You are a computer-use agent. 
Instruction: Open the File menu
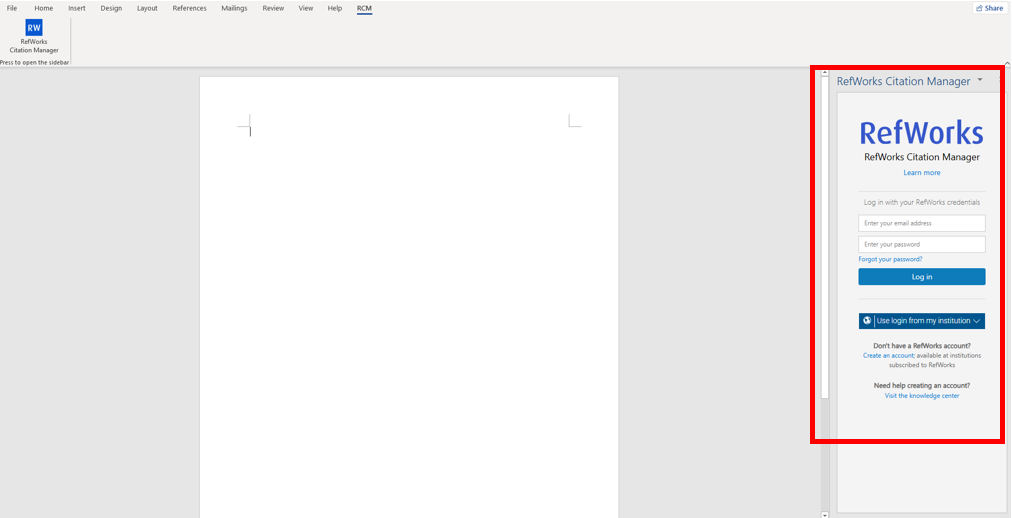click(x=12, y=8)
